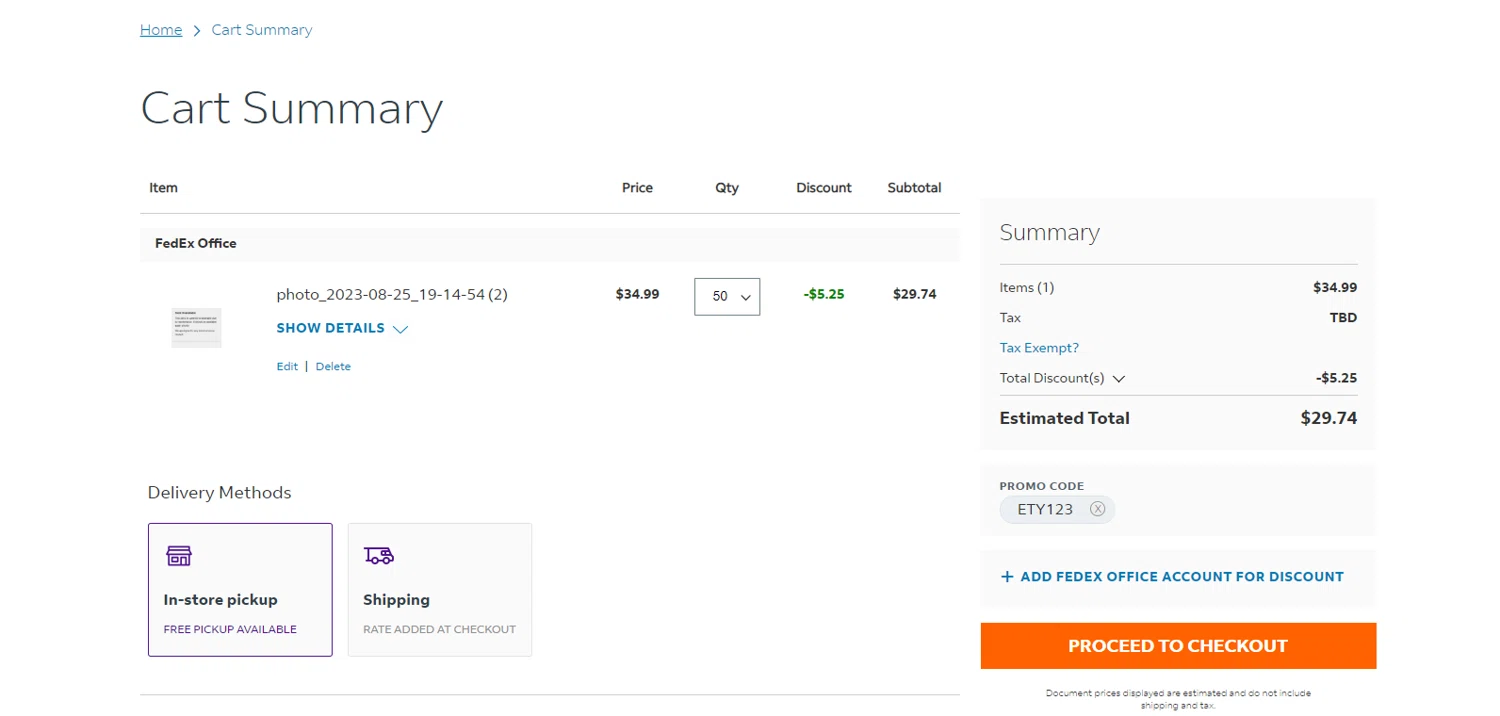Click the plus icon beside Add FedEx Office Account
This screenshot has height=716, width=1500.
(1007, 577)
